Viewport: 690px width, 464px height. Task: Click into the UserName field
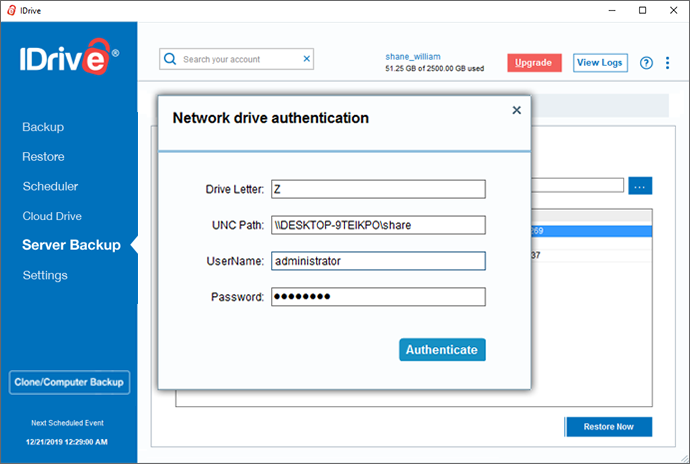pyautogui.click(x=378, y=261)
